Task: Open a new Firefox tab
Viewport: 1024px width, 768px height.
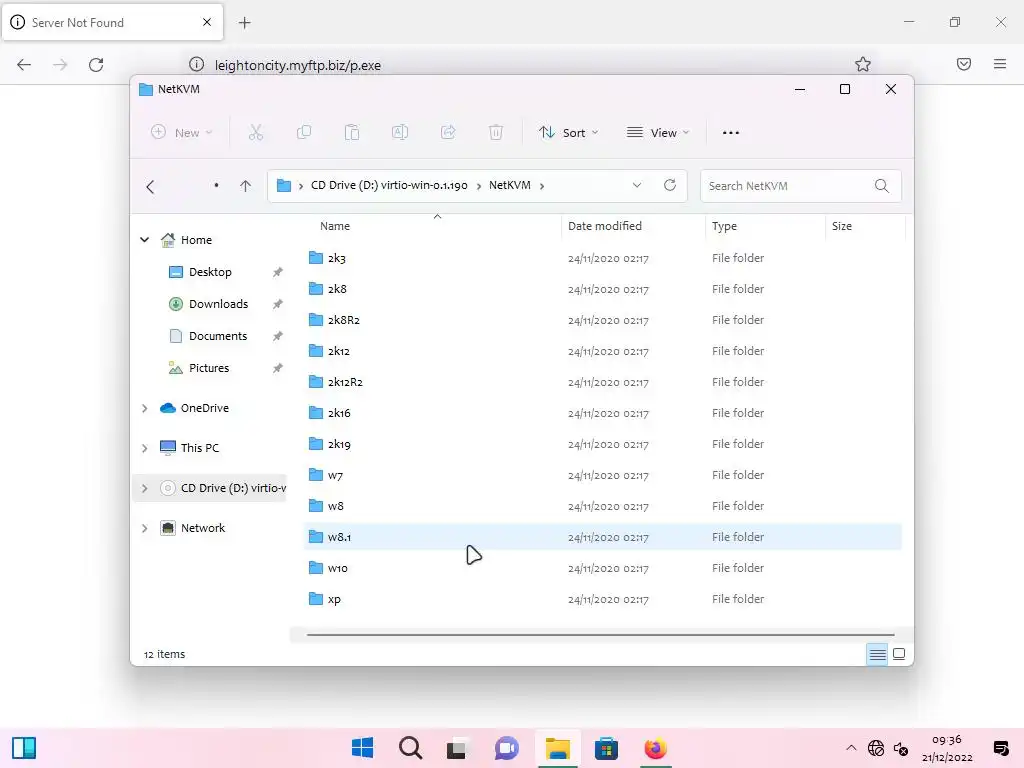Action: pos(244,23)
